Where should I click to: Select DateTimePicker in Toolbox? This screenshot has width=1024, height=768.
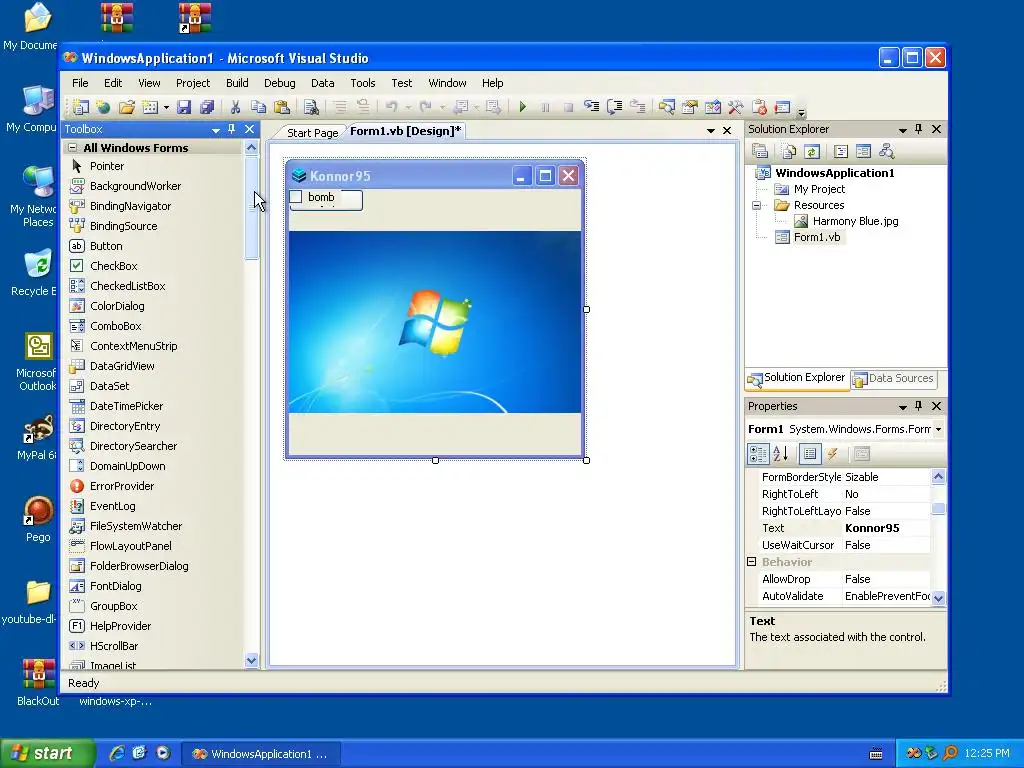[x=126, y=406]
